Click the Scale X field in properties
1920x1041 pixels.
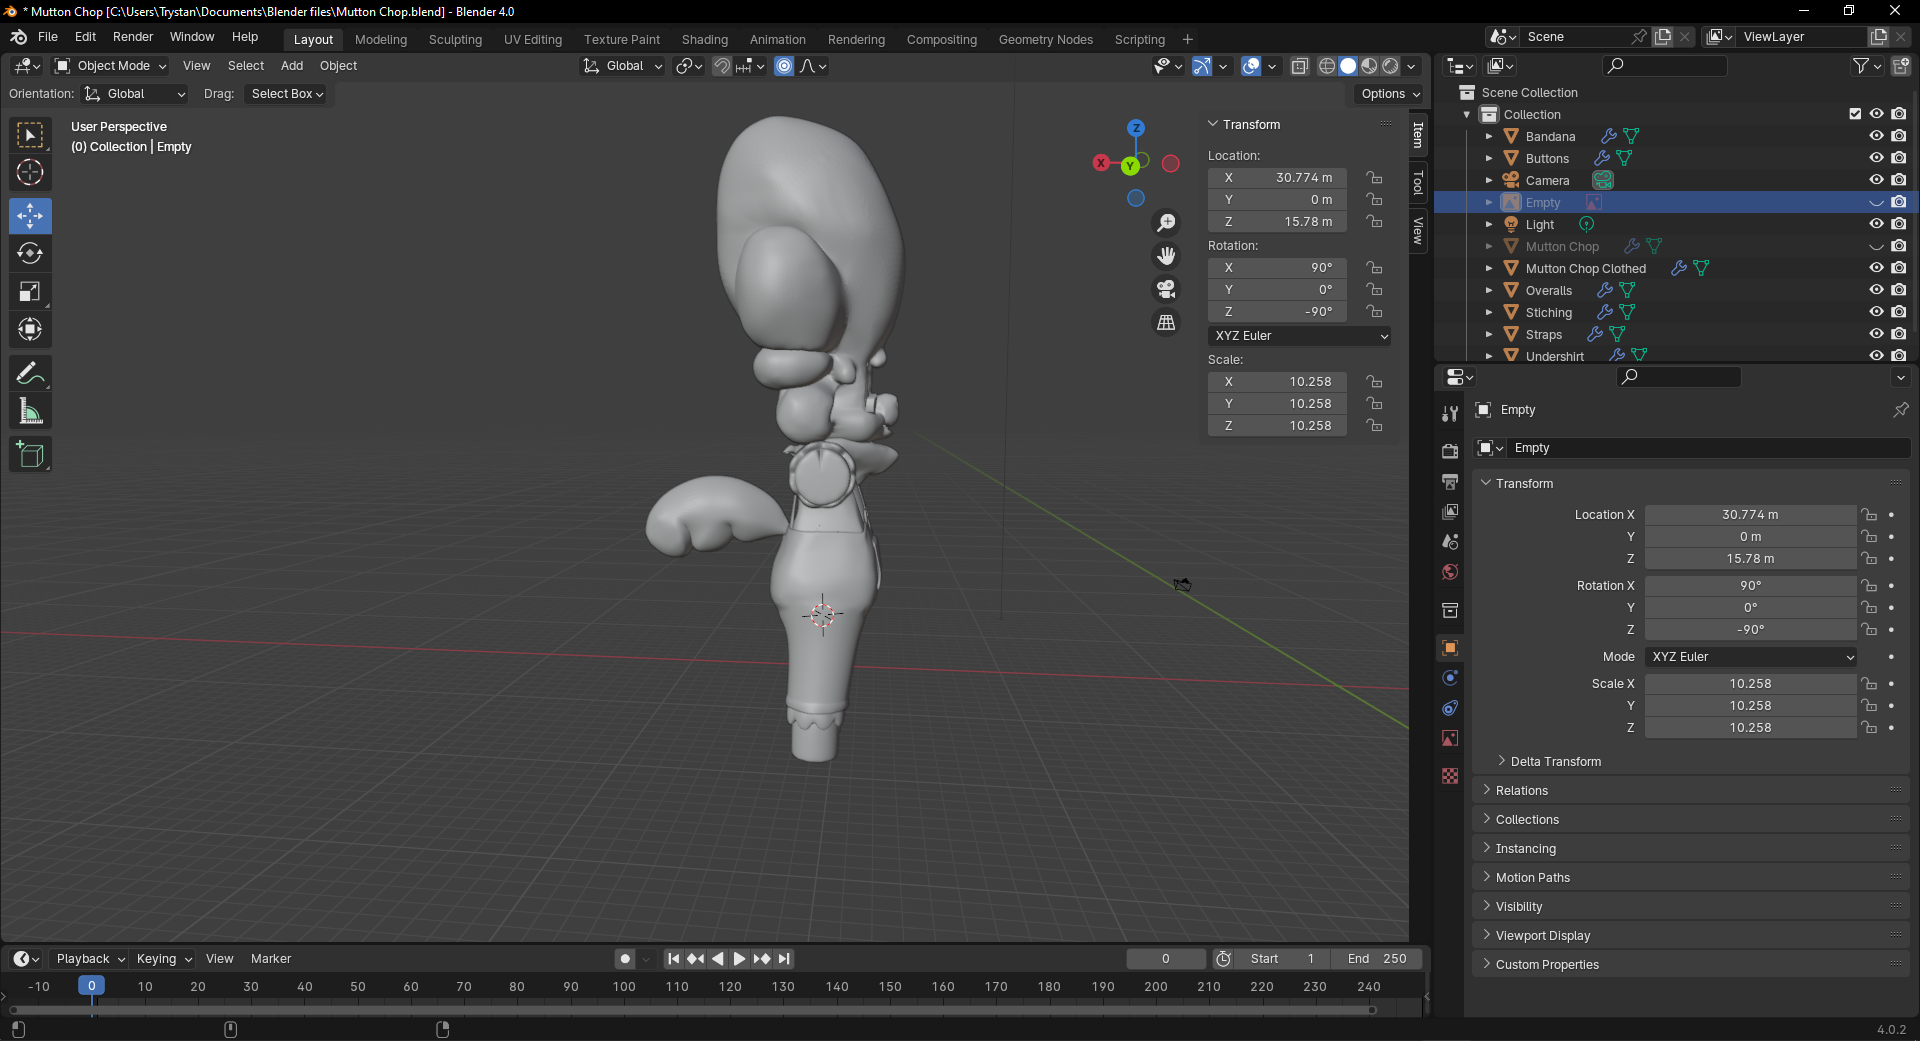click(1749, 684)
